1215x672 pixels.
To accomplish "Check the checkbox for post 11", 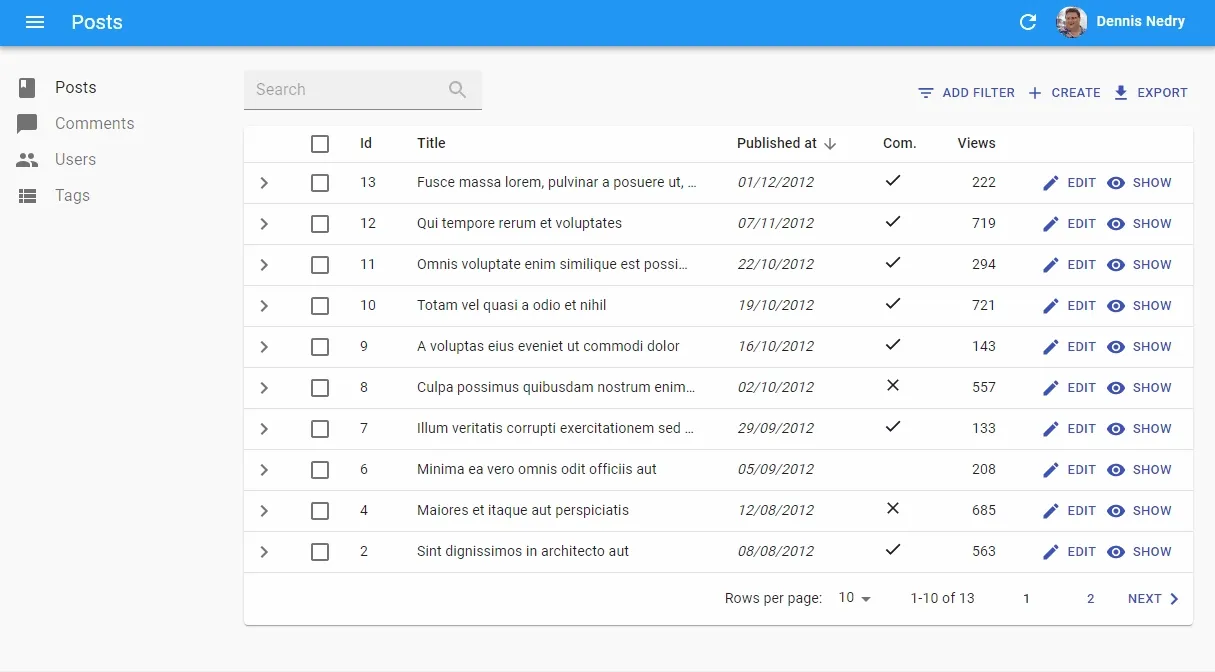I will coord(320,265).
